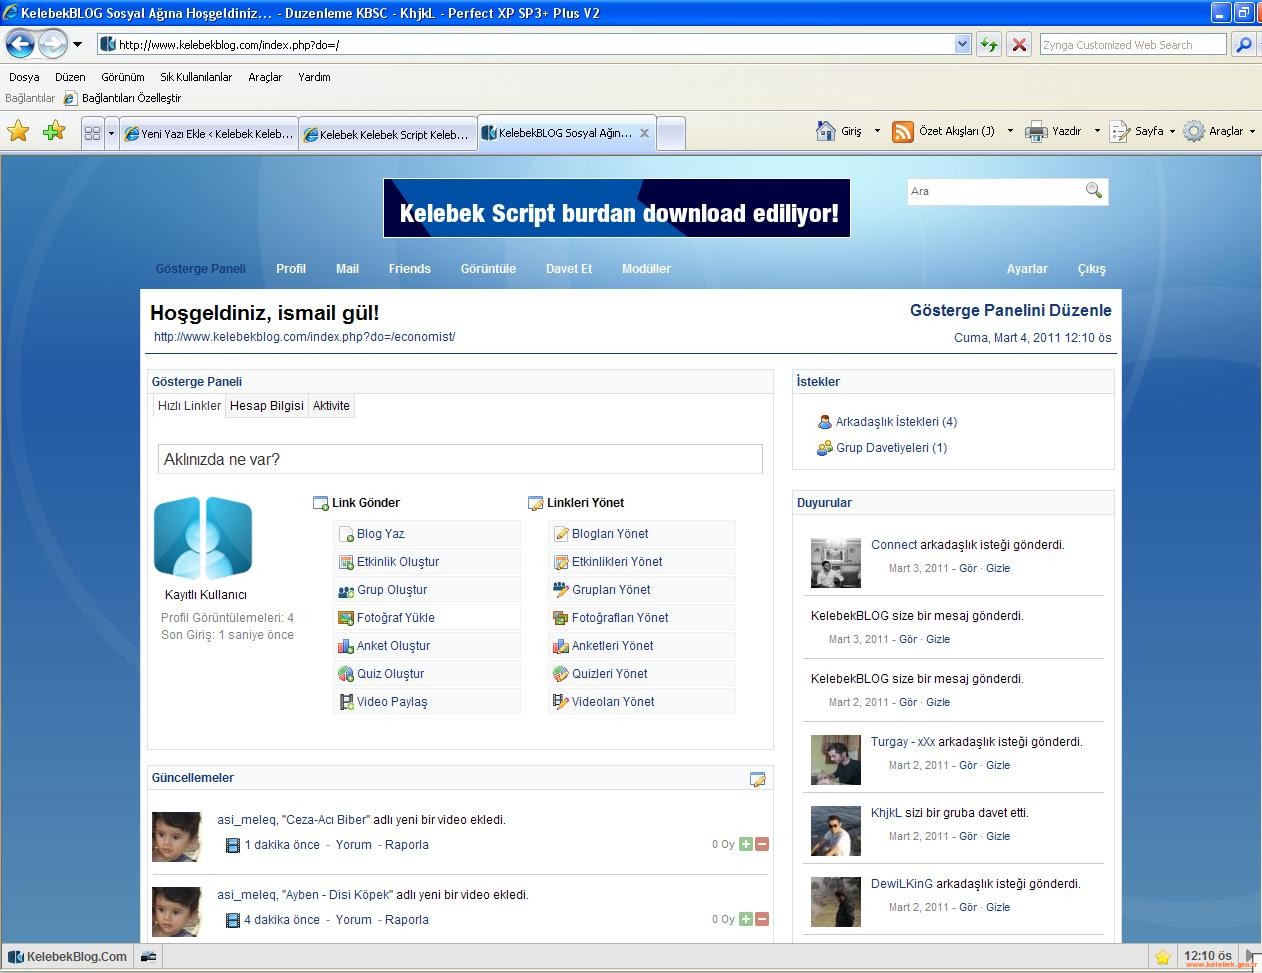Switch to the Aktivite tab
The width and height of the screenshot is (1262, 973).
[x=331, y=406]
